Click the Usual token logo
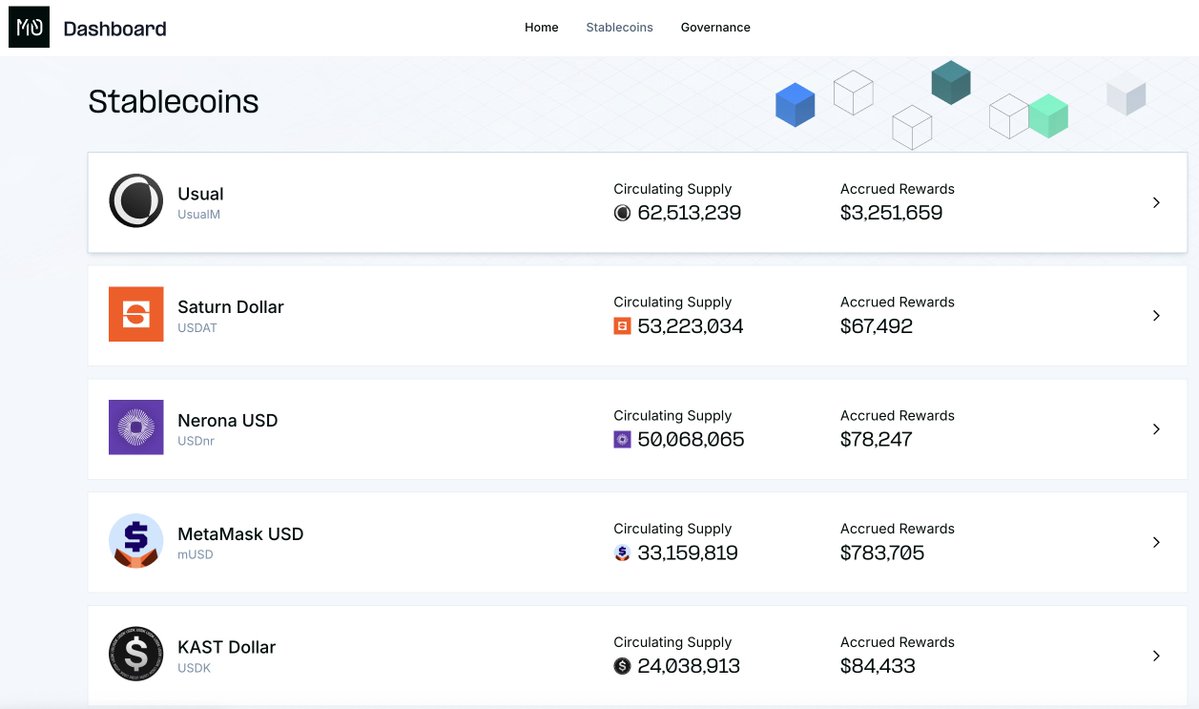1199x709 pixels. (x=136, y=201)
